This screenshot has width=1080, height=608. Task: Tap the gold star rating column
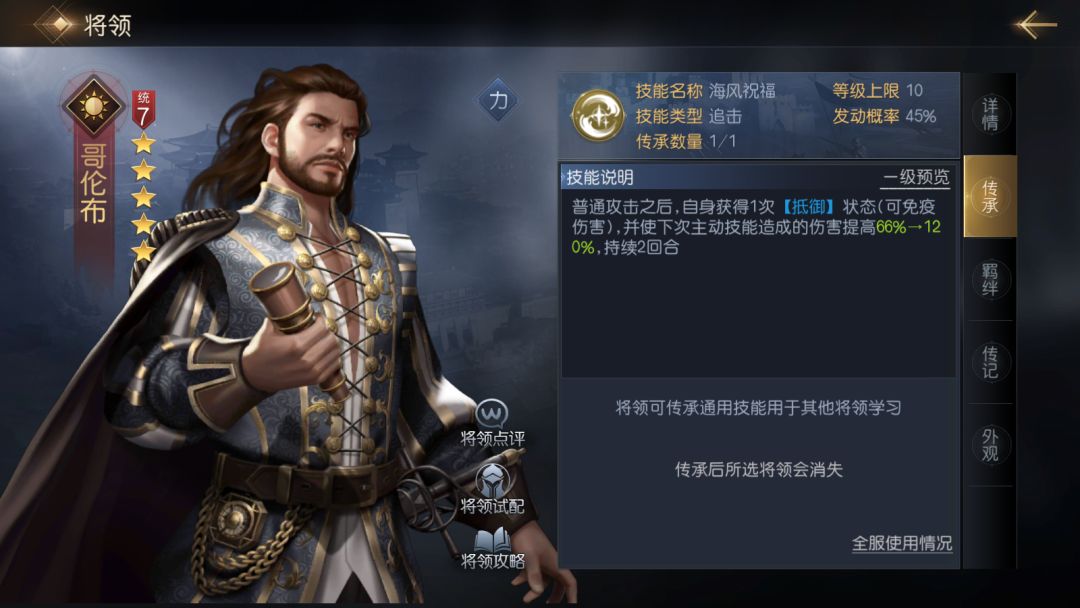[143, 197]
